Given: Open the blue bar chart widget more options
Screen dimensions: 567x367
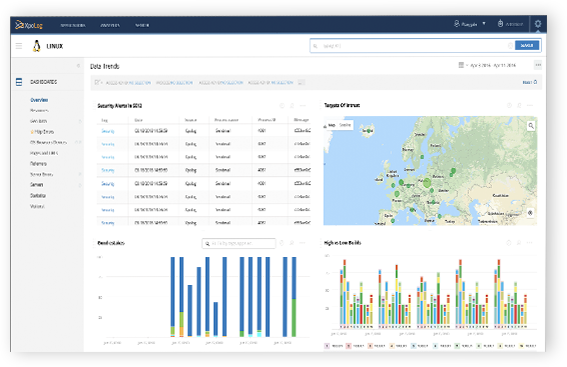Looking at the screenshot, I should [x=303, y=243].
